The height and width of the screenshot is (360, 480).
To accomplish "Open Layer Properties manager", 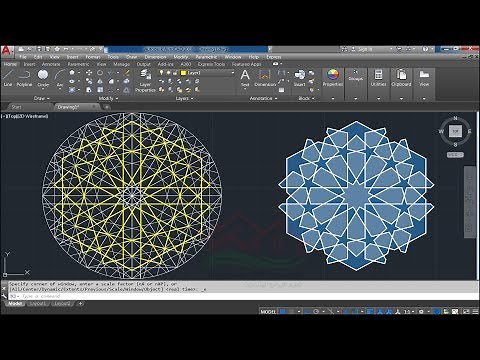I will (145, 80).
